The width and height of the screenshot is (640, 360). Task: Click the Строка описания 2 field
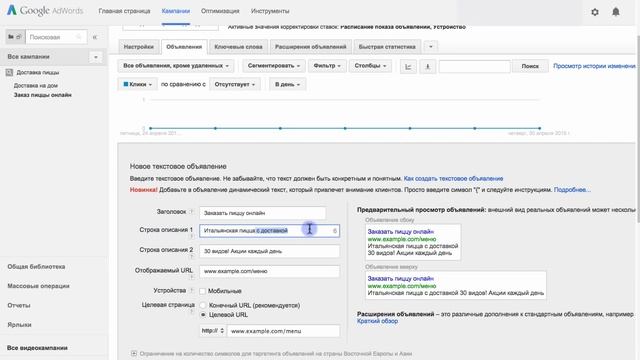pyautogui.click(x=269, y=251)
